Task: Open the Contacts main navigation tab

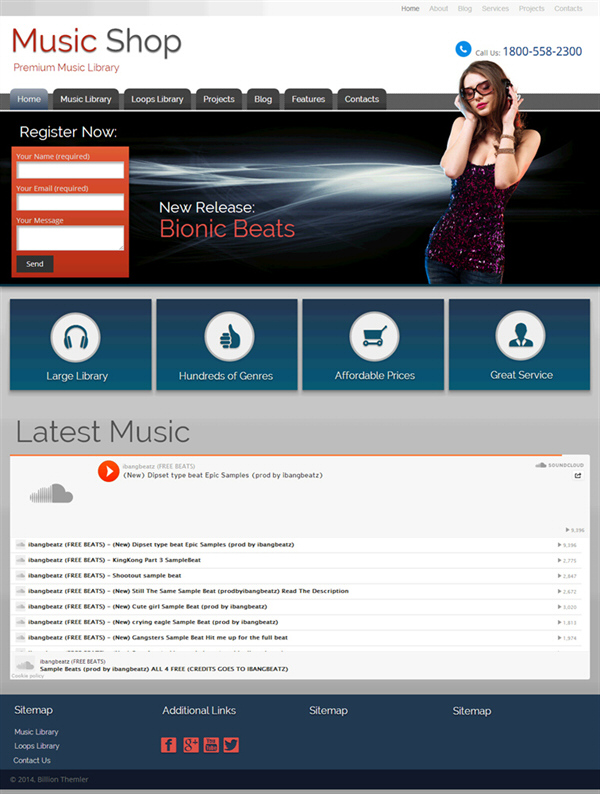Action: click(x=362, y=99)
